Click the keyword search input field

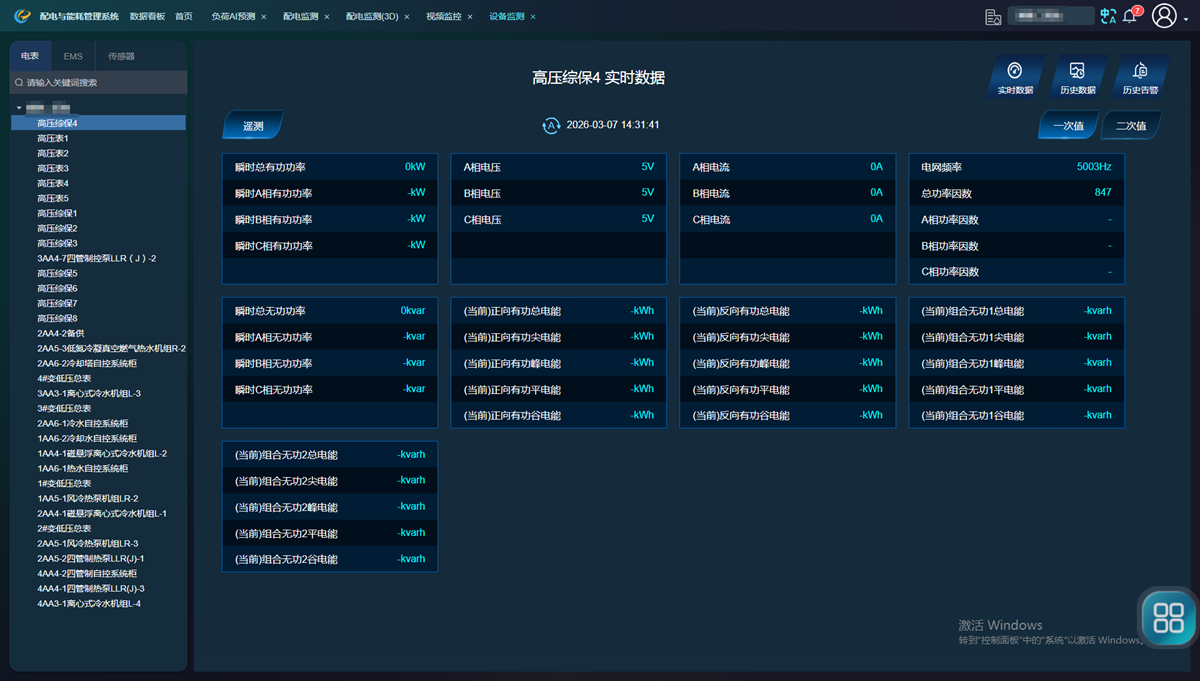click(x=100, y=83)
